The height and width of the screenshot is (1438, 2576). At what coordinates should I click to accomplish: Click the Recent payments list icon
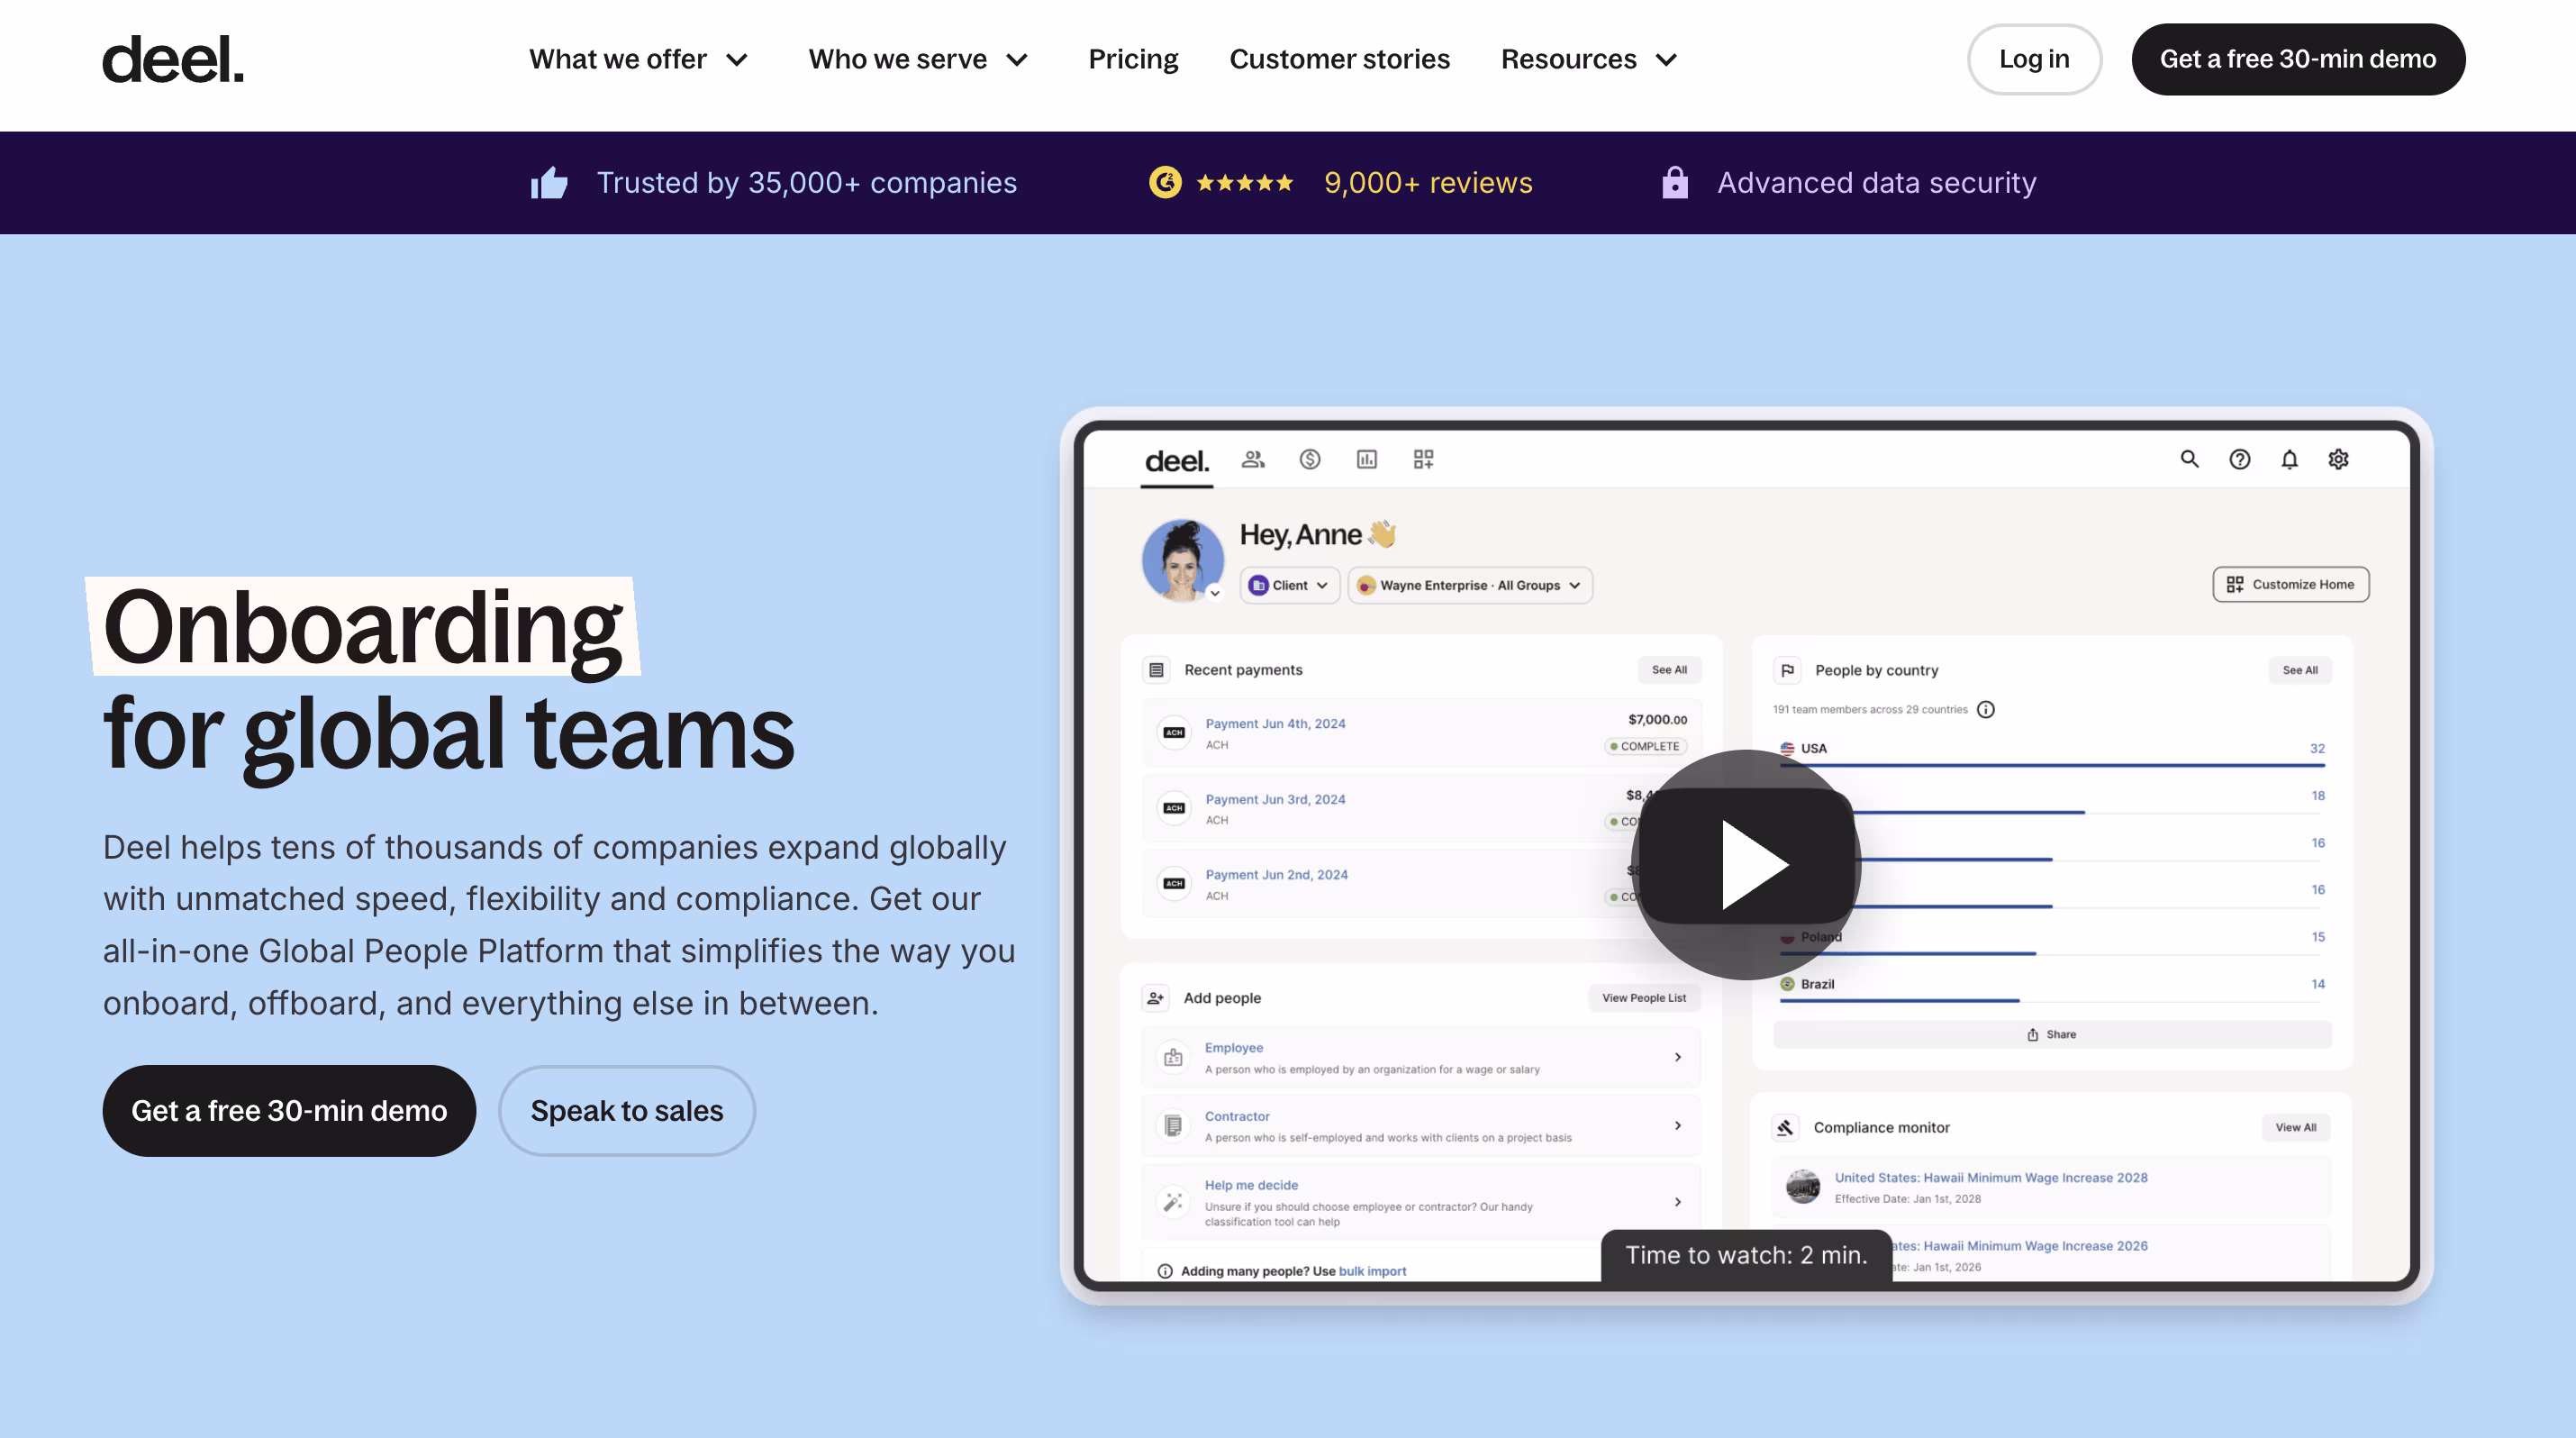[x=1156, y=670]
